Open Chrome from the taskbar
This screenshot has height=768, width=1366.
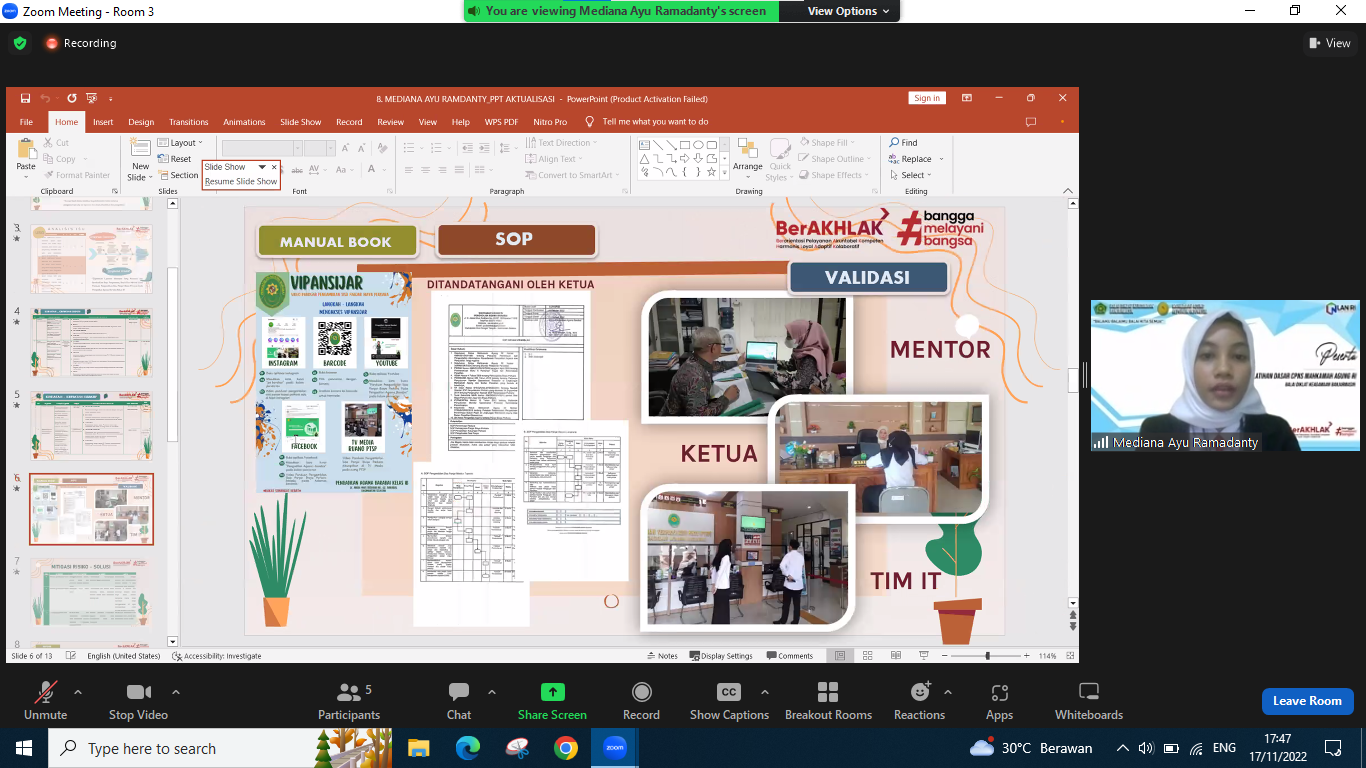coord(565,748)
